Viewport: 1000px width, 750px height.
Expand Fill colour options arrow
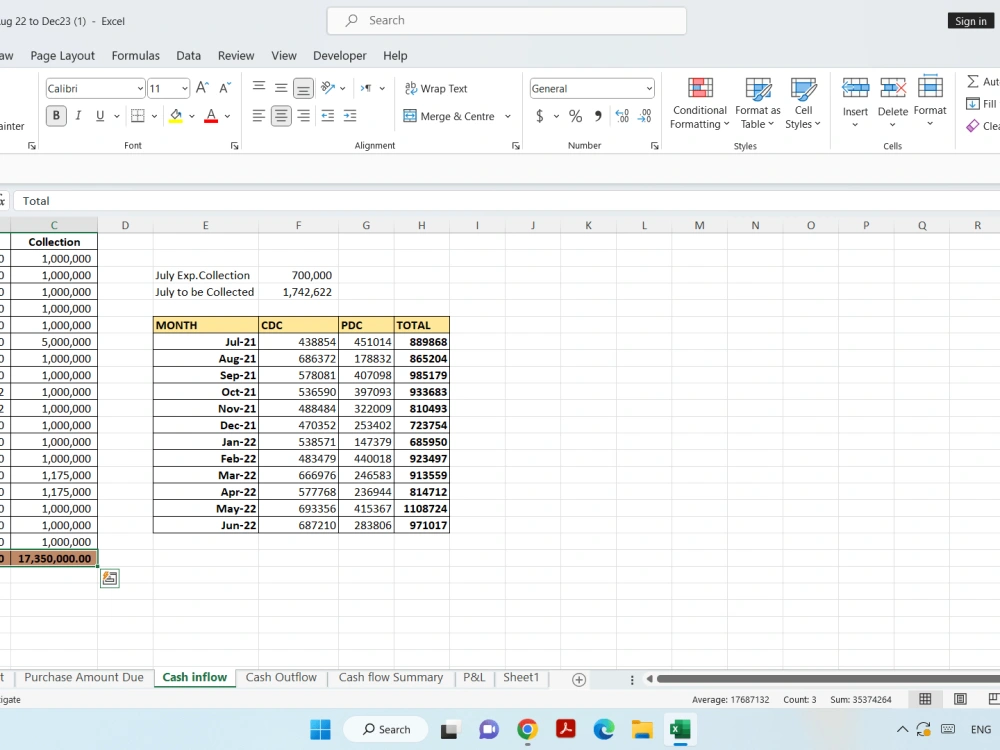click(191, 116)
